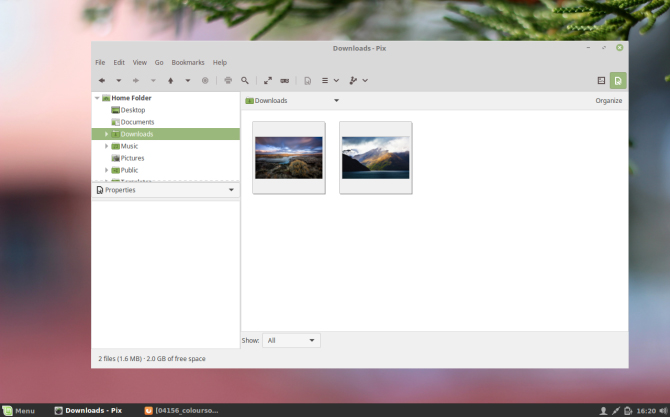This screenshot has width=670, height=417.
Task: Toggle the browser view mode button
Action: 601,80
